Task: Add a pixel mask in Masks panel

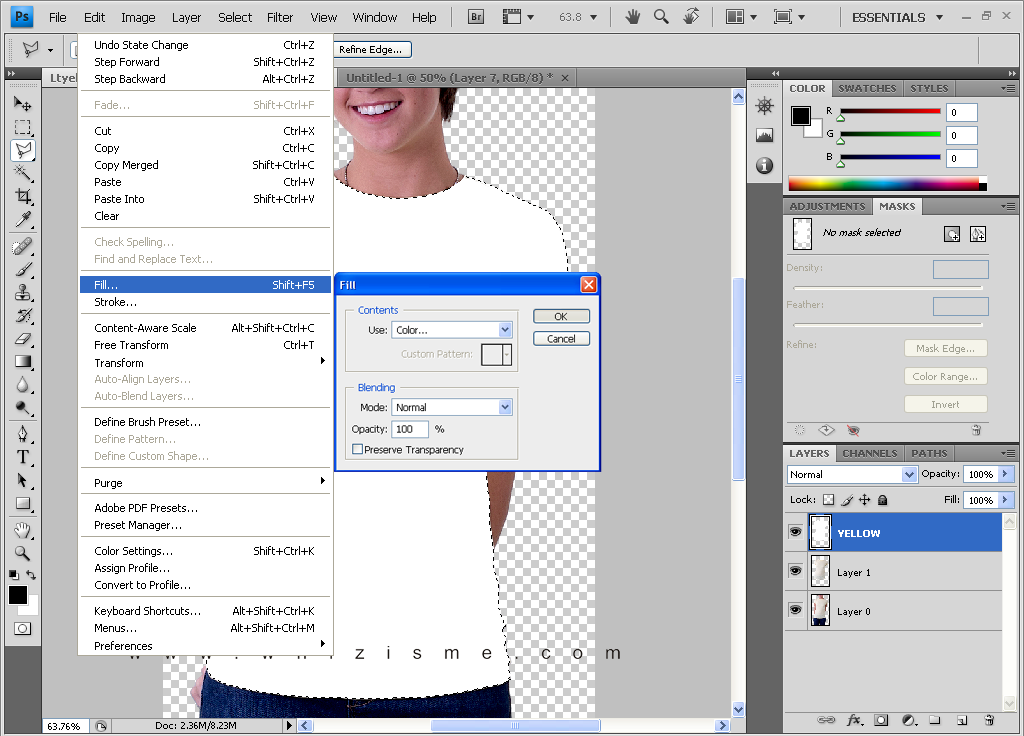Action: (952, 234)
